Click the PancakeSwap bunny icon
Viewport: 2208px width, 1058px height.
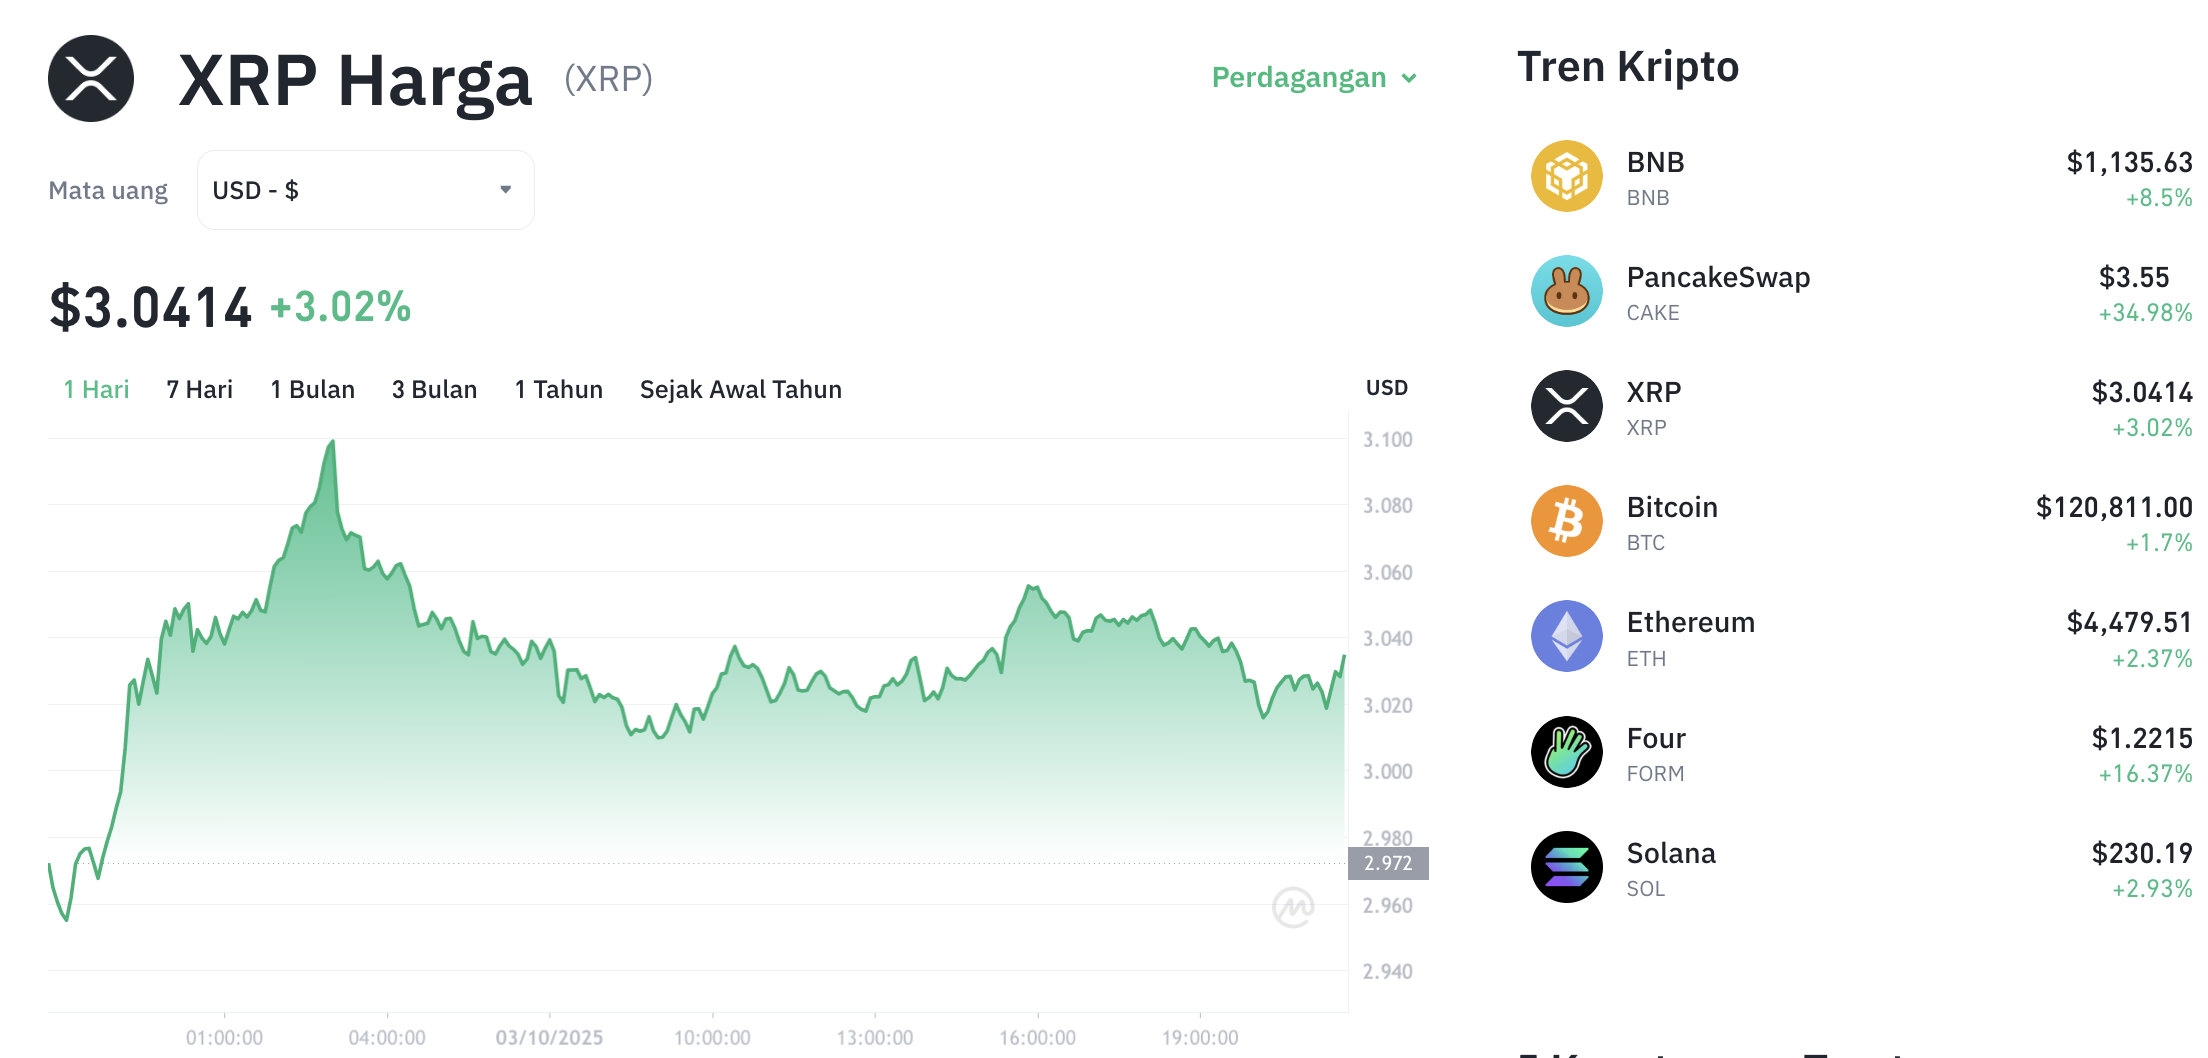click(1566, 291)
